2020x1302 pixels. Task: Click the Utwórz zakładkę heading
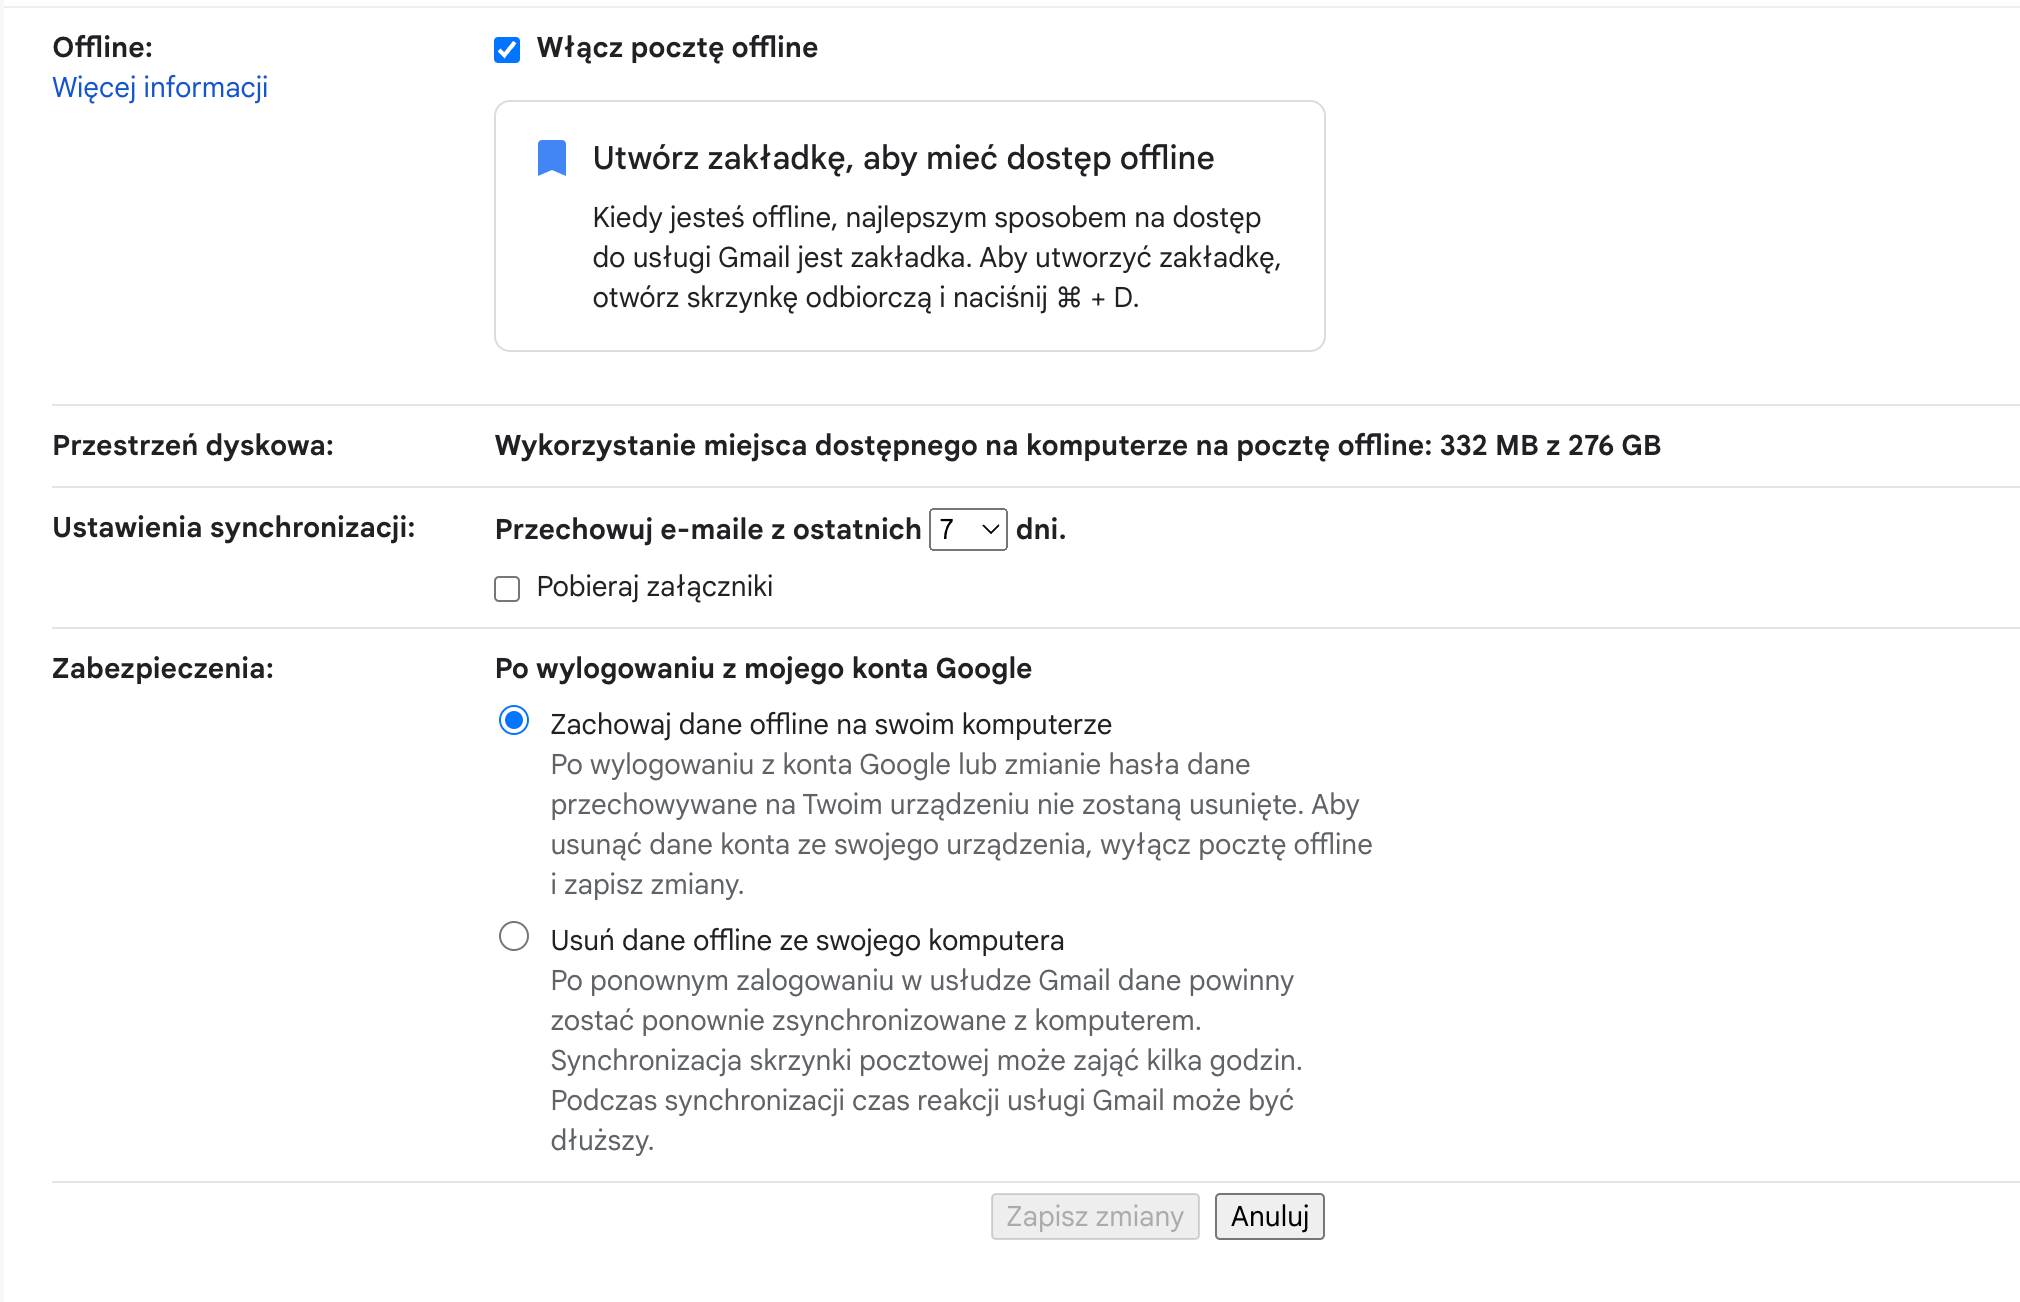(x=903, y=158)
